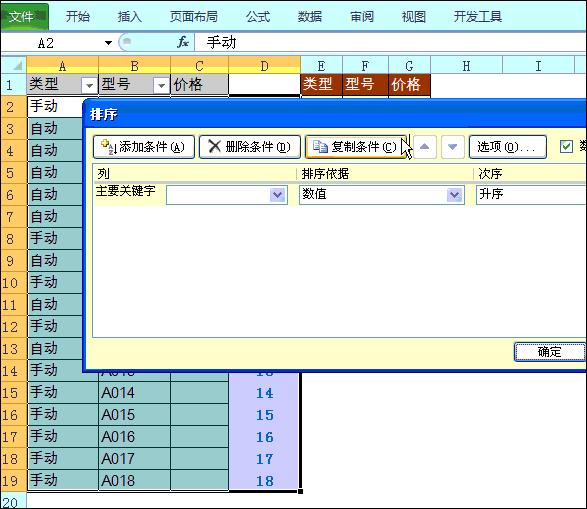Open the 文件 File tab
Screen dimensions: 587x509
tap(24, 16)
